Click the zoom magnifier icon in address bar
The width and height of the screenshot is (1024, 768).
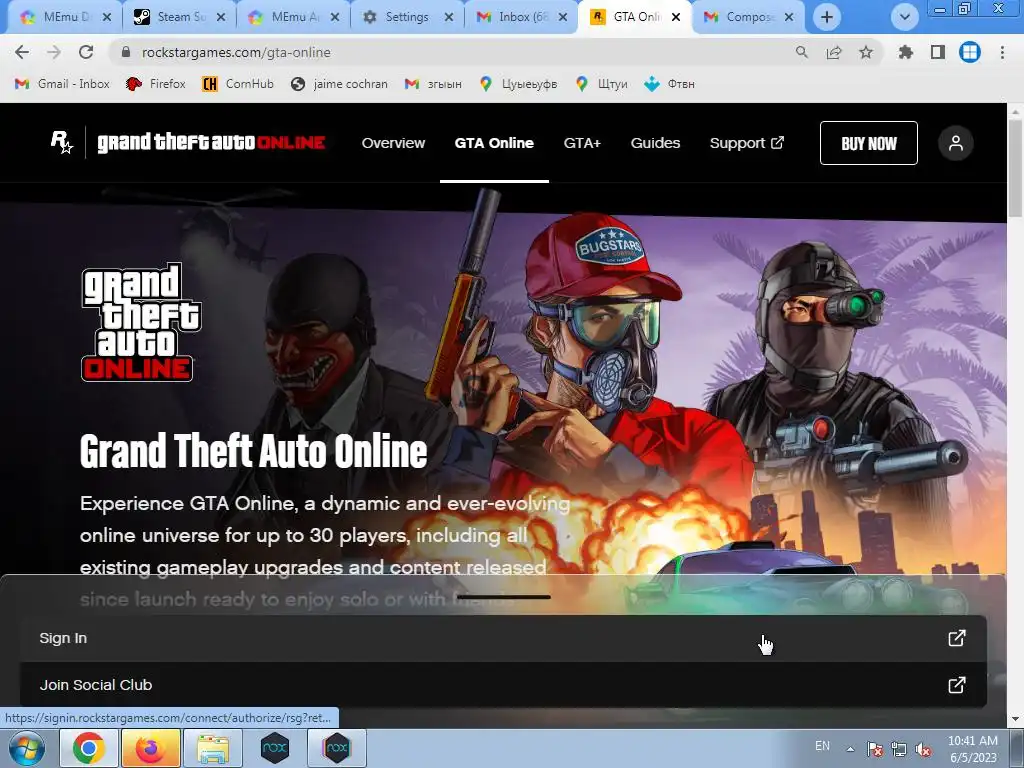(802, 52)
